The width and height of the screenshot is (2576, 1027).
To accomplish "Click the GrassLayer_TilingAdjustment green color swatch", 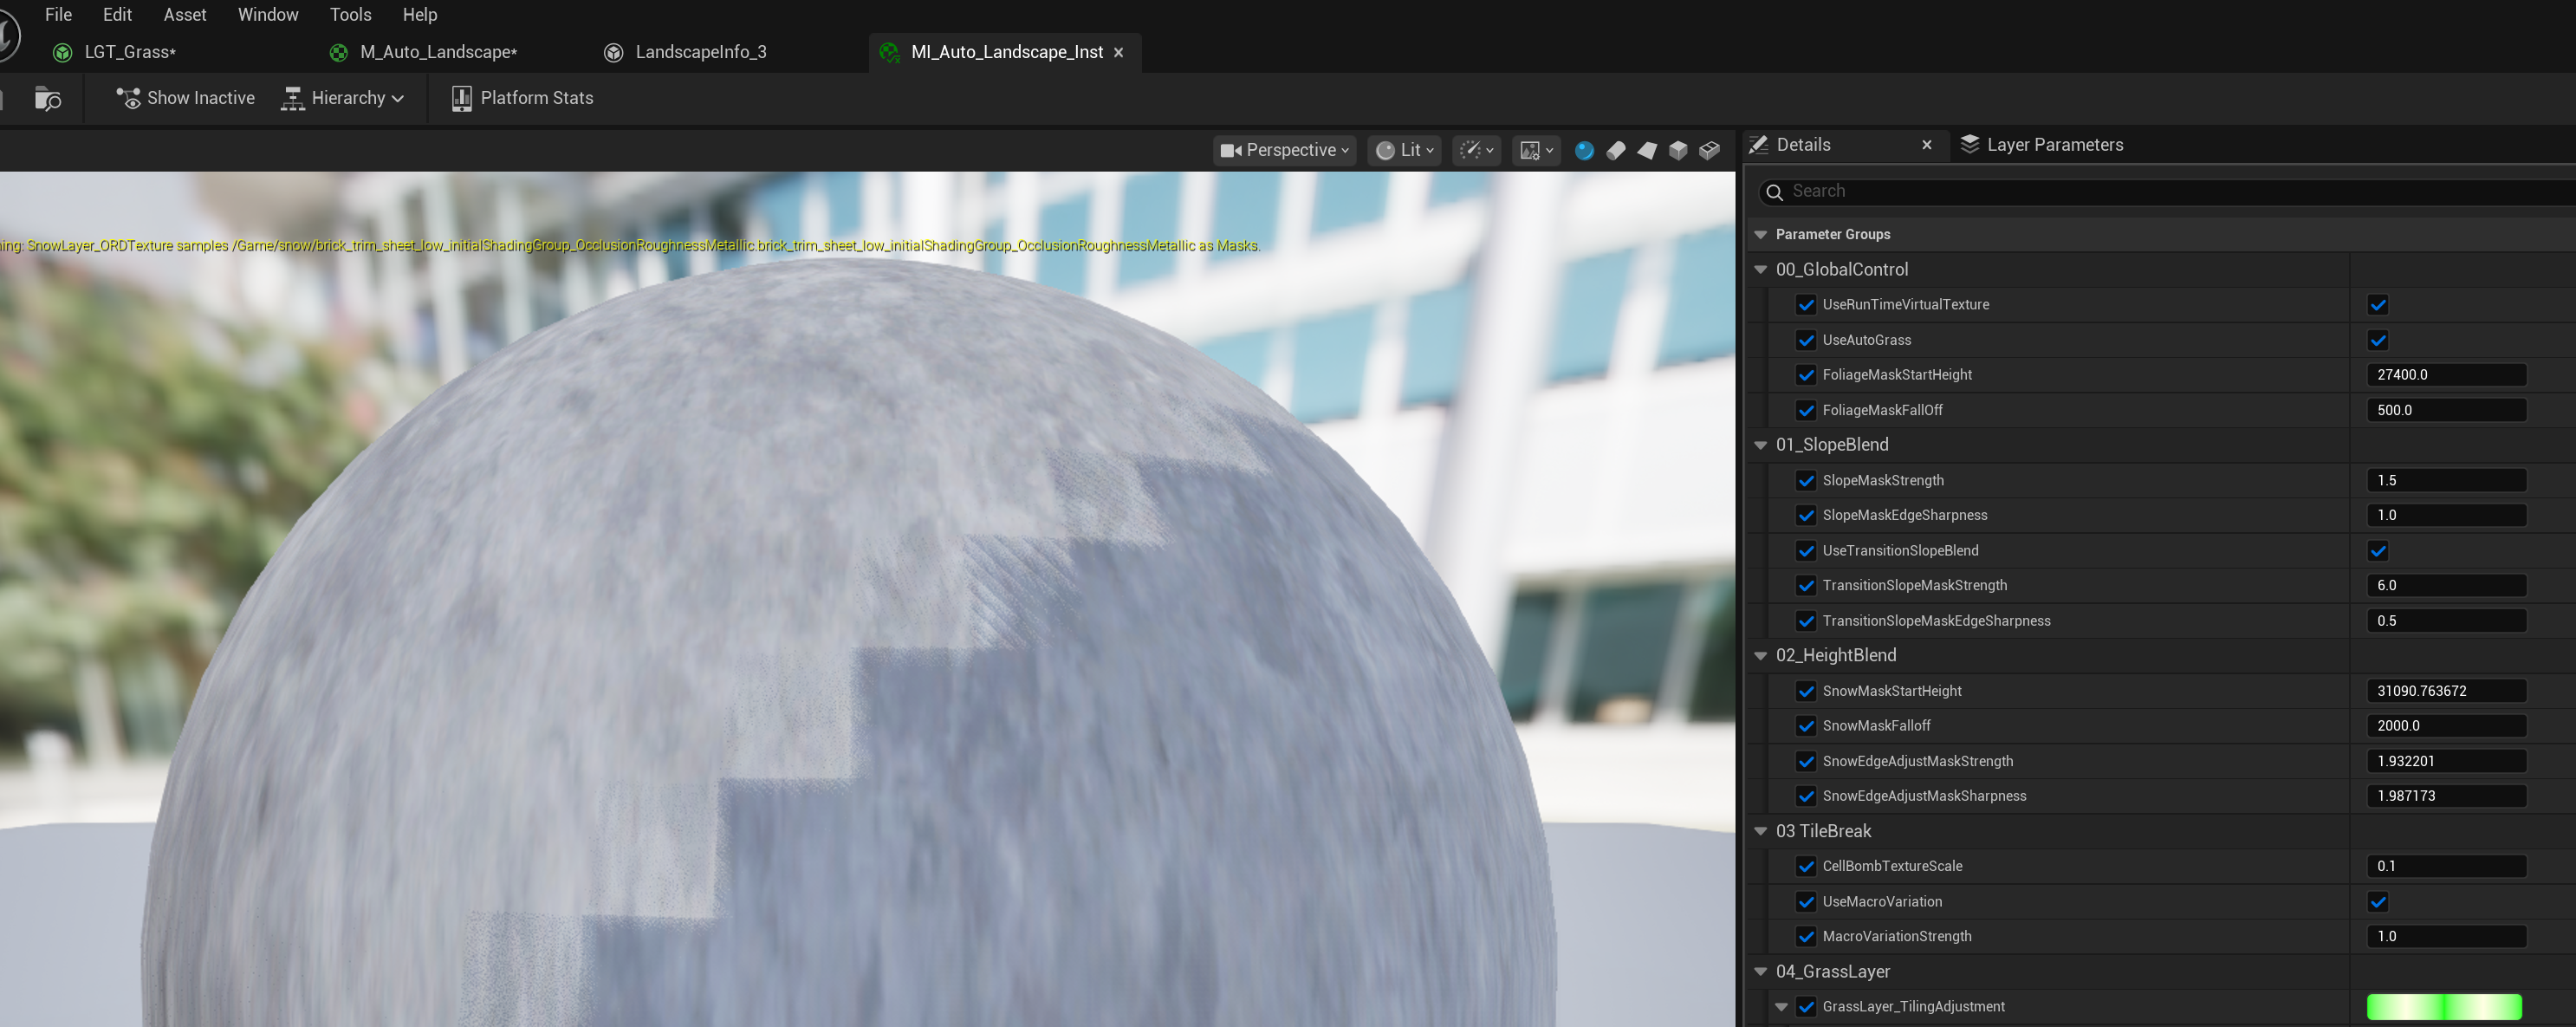I will click(x=2444, y=1007).
